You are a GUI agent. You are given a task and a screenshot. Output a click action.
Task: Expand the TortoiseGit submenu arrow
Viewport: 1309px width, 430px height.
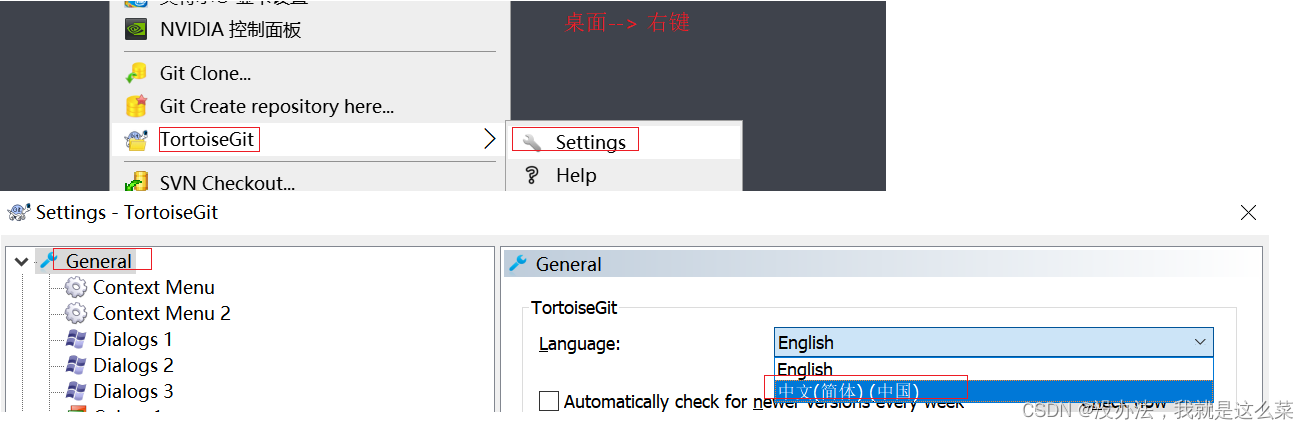tap(489, 139)
